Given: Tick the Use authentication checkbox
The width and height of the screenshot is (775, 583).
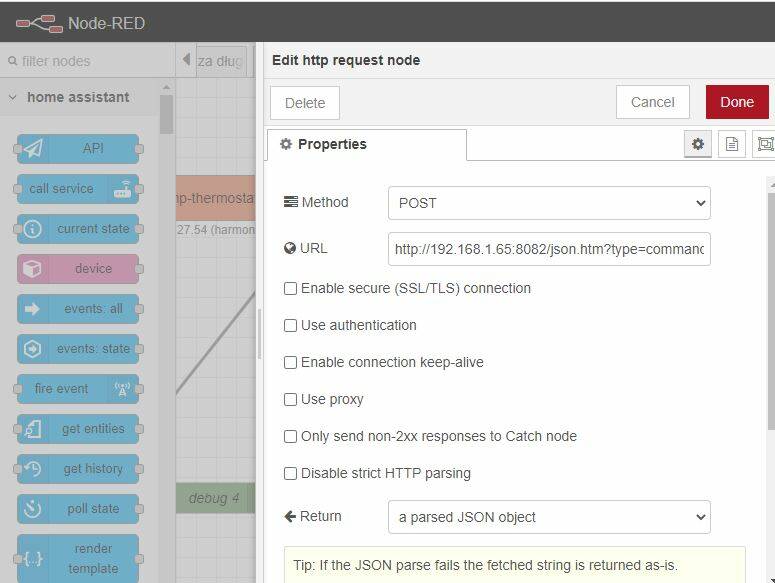Looking at the screenshot, I should [290, 326].
